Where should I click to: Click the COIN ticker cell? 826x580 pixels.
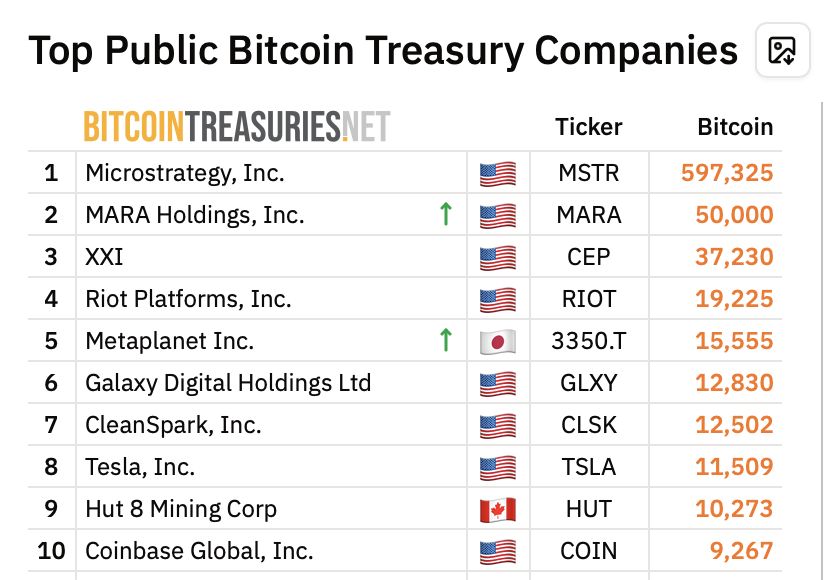point(588,551)
